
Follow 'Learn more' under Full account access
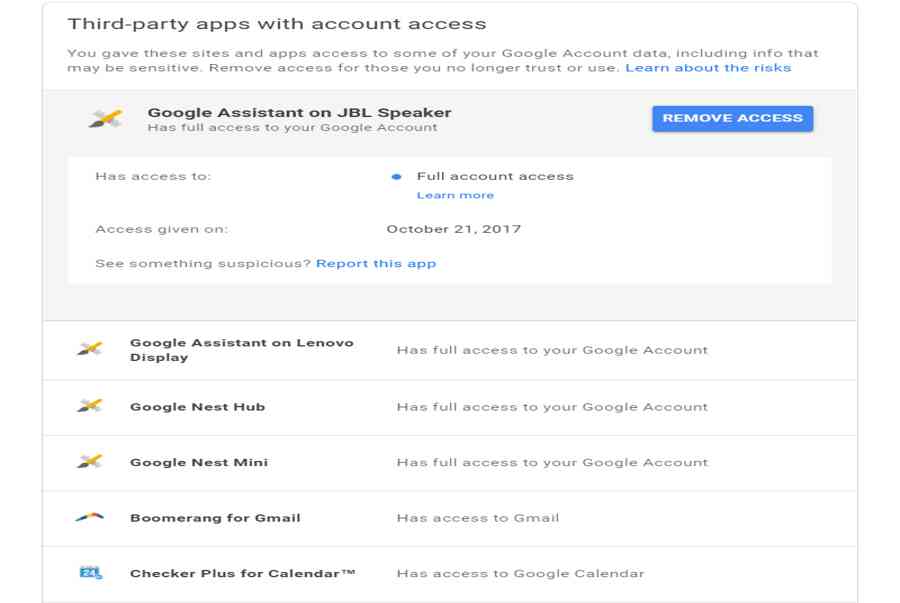point(455,195)
